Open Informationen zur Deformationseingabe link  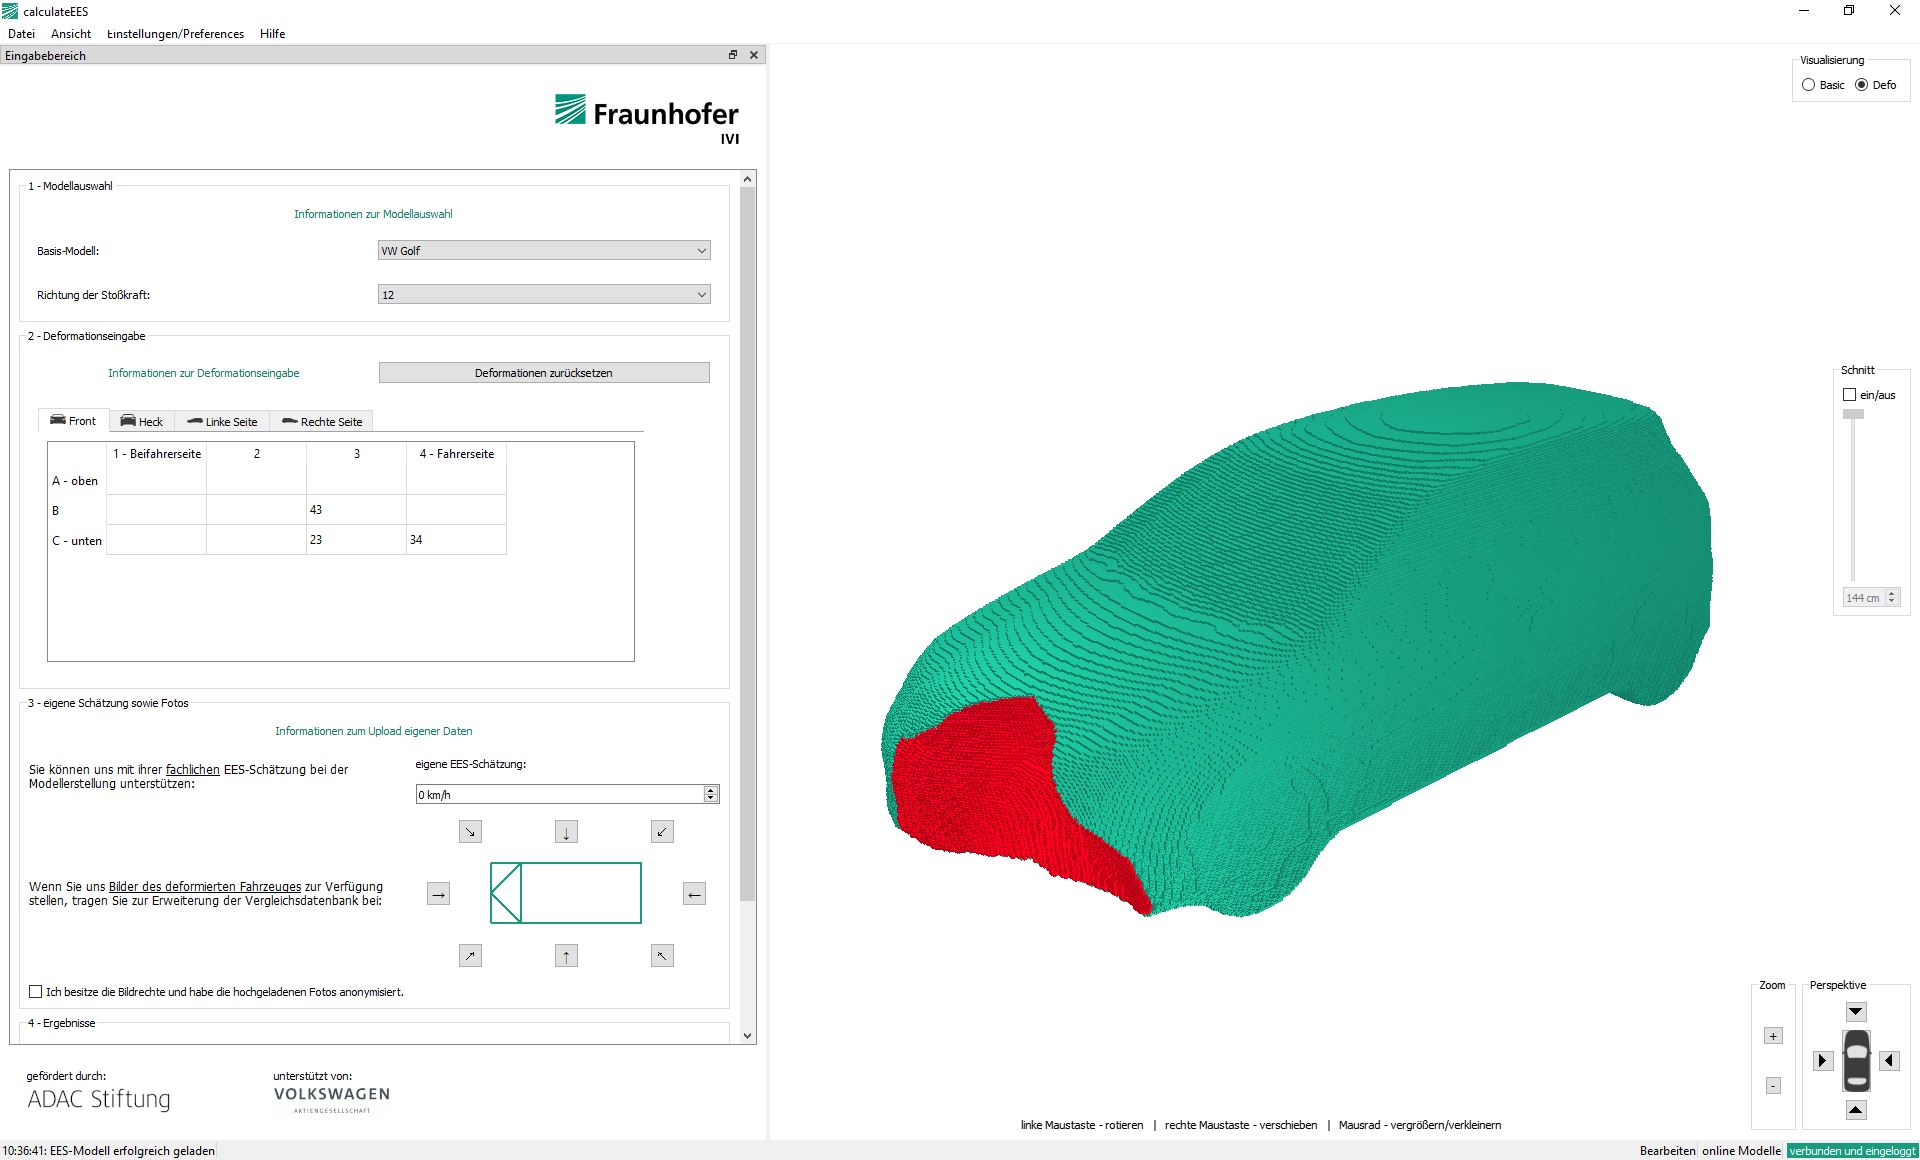(204, 373)
